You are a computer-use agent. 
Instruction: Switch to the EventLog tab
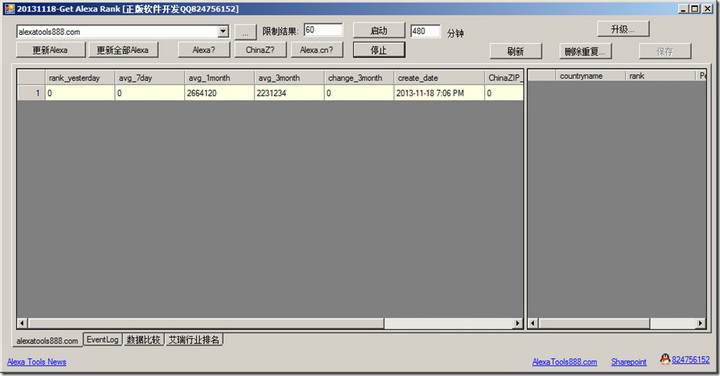point(102,340)
